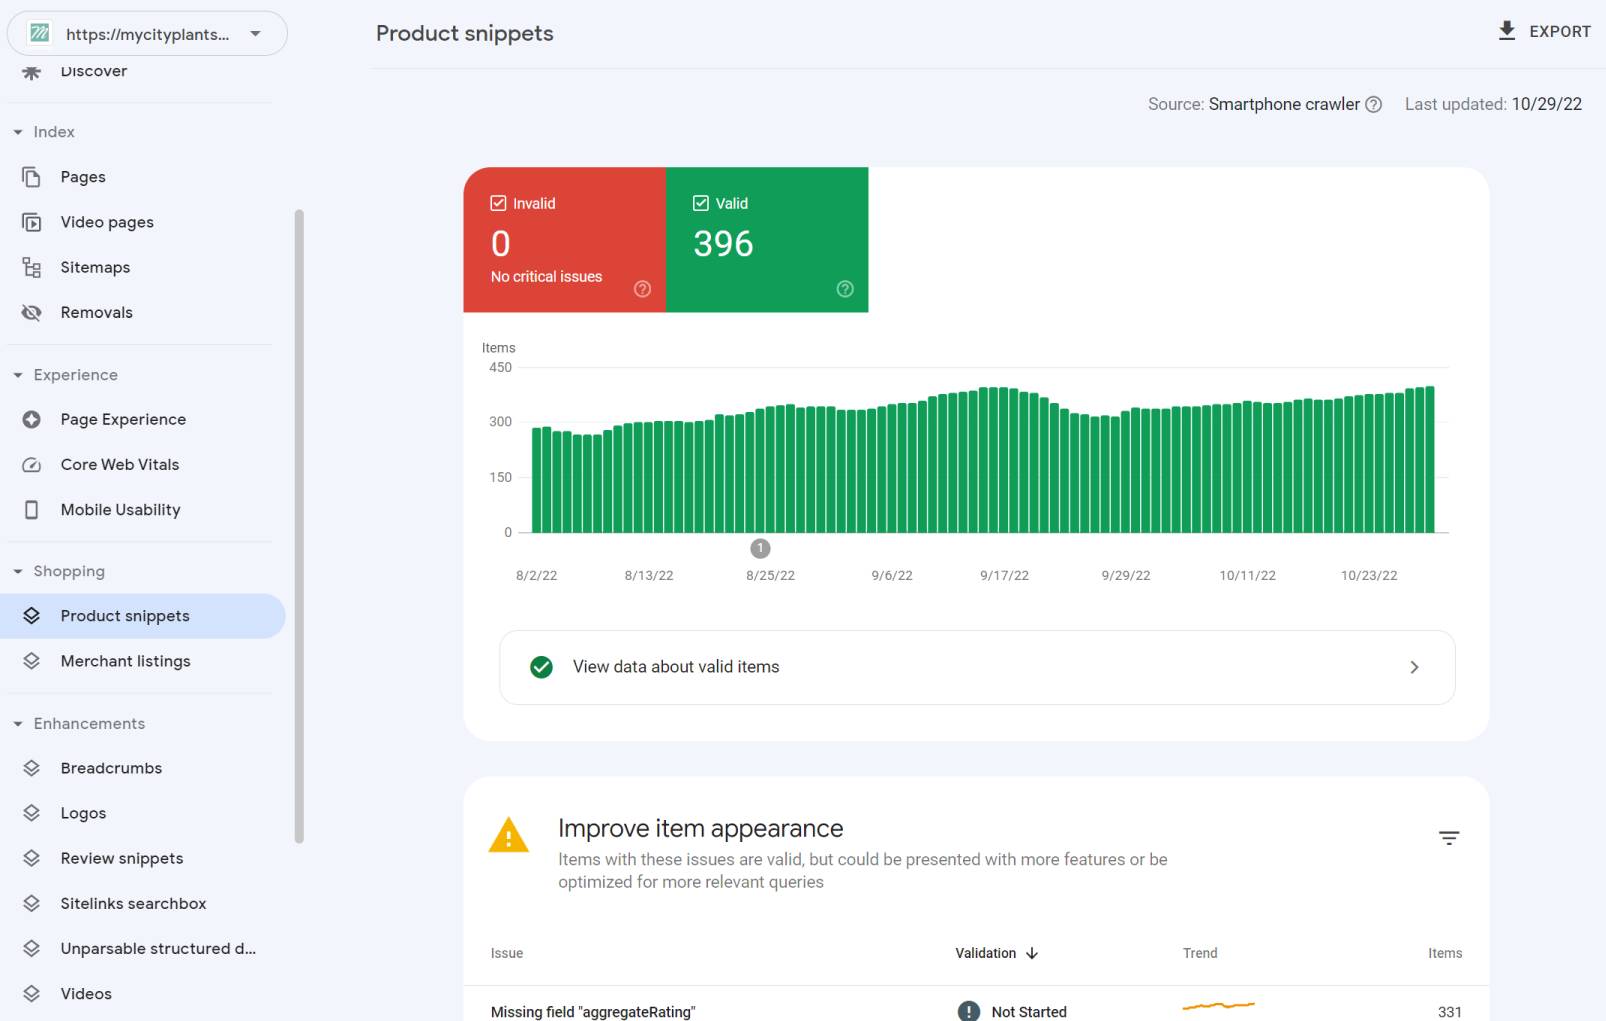Open Sitelinks searchbox report
Image resolution: width=1606 pixels, height=1021 pixels.
tap(133, 903)
